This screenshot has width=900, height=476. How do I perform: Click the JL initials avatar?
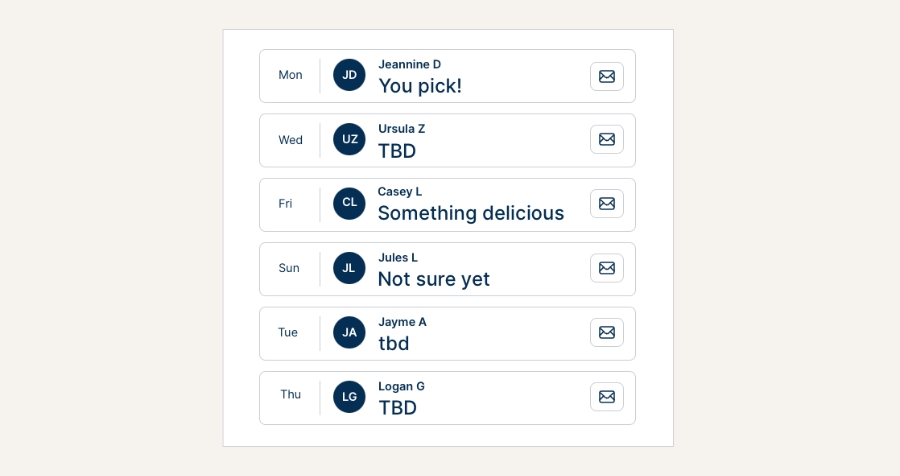pos(349,268)
